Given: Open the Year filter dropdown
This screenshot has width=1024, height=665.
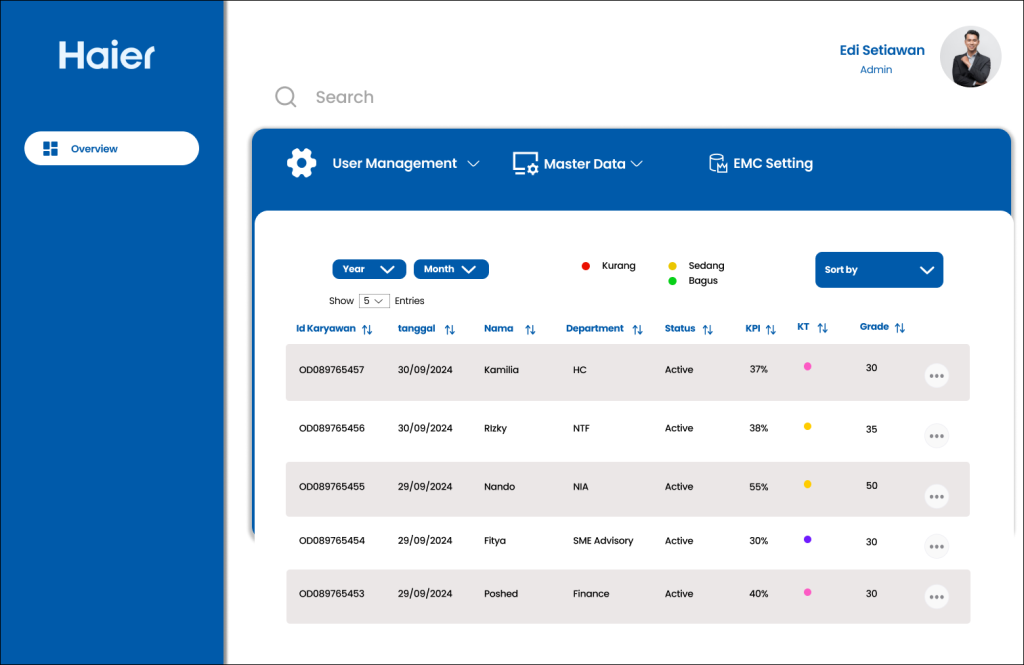Looking at the screenshot, I should click(x=369, y=269).
